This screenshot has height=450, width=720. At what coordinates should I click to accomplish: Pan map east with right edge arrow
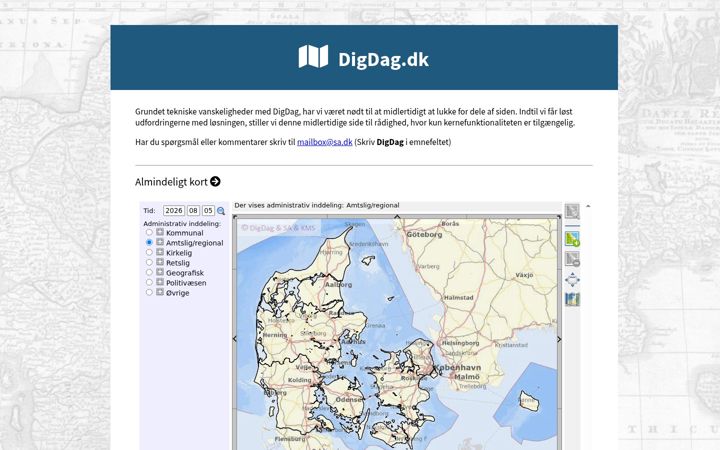559,339
